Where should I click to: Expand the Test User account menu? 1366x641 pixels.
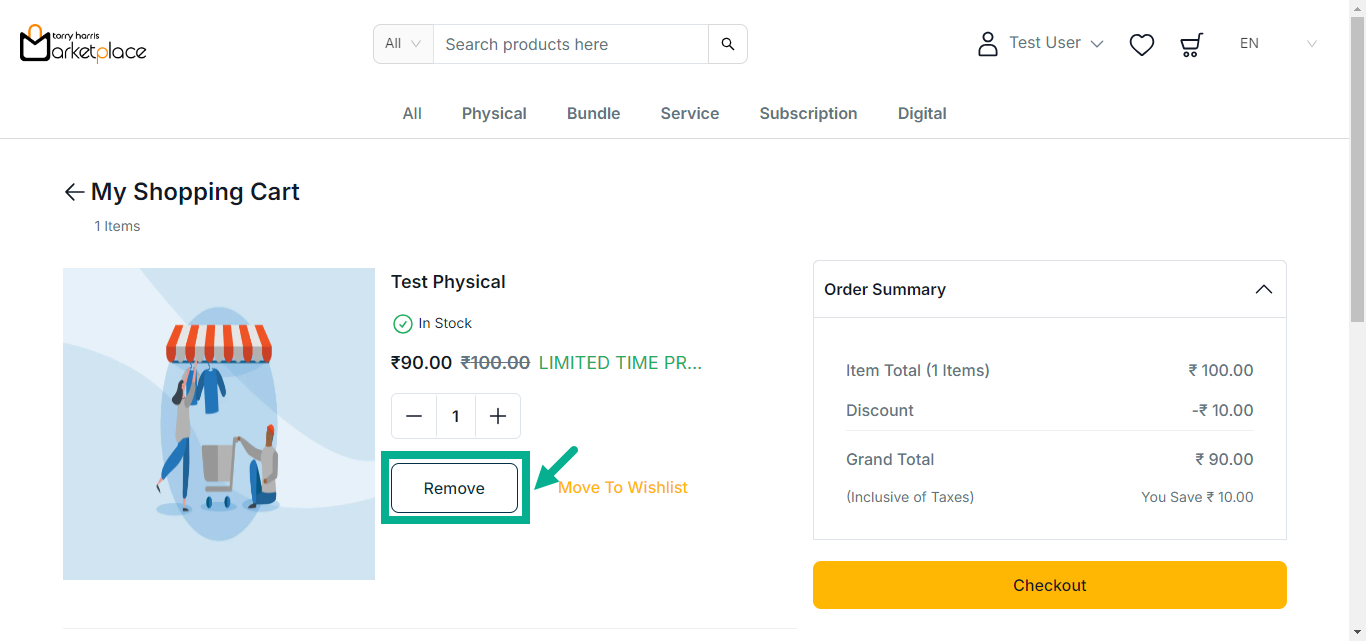click(x=1097, y=44)
